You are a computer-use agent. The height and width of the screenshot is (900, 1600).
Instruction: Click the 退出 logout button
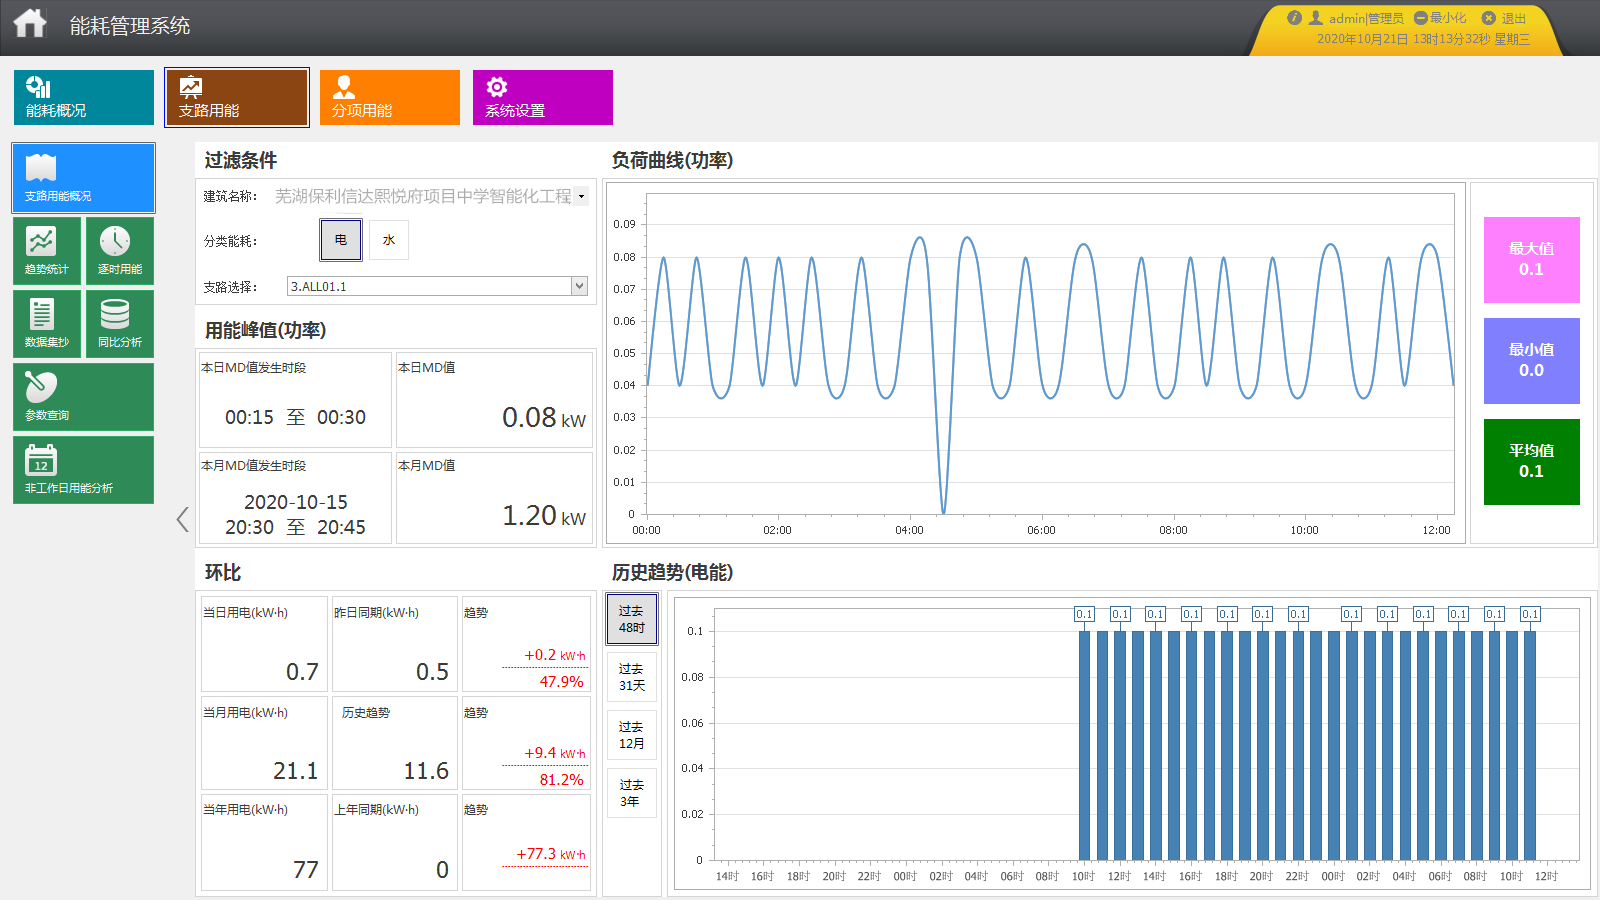point(1504,18)
